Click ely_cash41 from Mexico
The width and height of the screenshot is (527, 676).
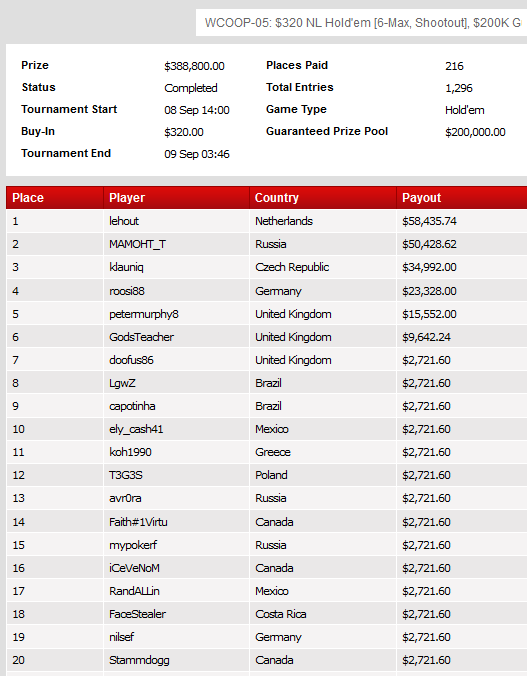point(136,429)
